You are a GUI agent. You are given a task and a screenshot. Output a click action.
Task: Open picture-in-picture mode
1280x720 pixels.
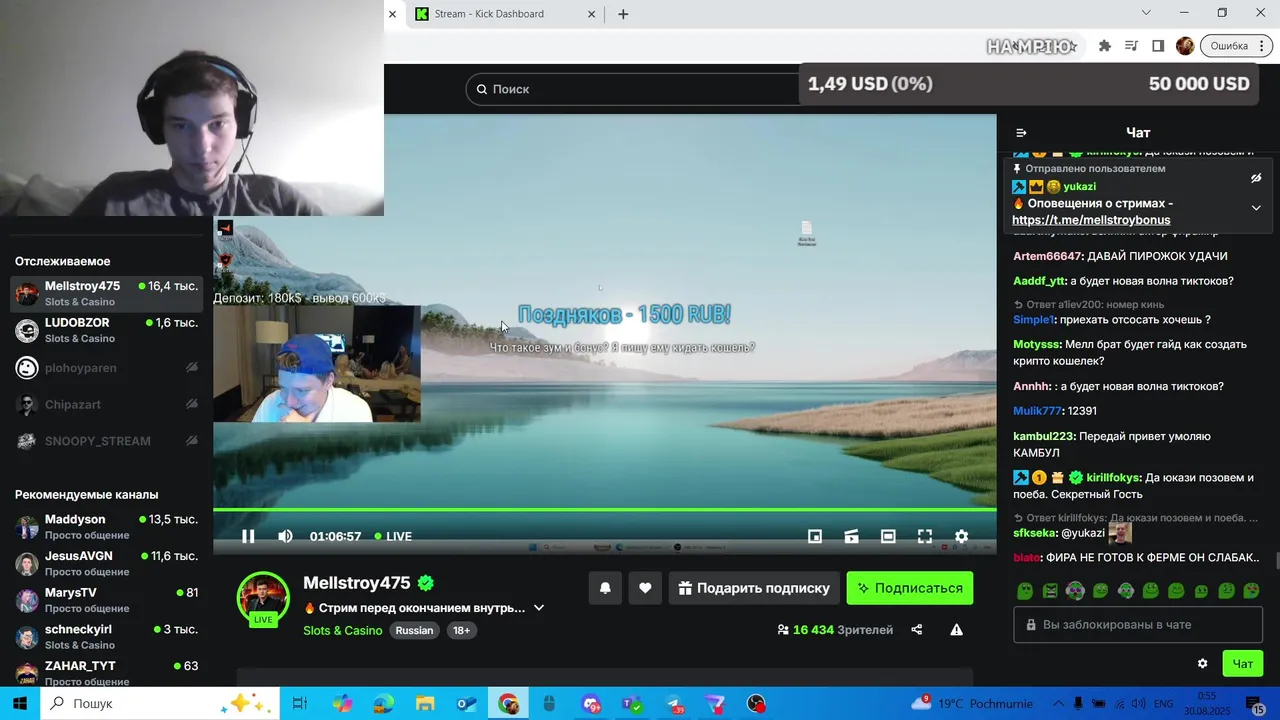[x=815, y=536]
